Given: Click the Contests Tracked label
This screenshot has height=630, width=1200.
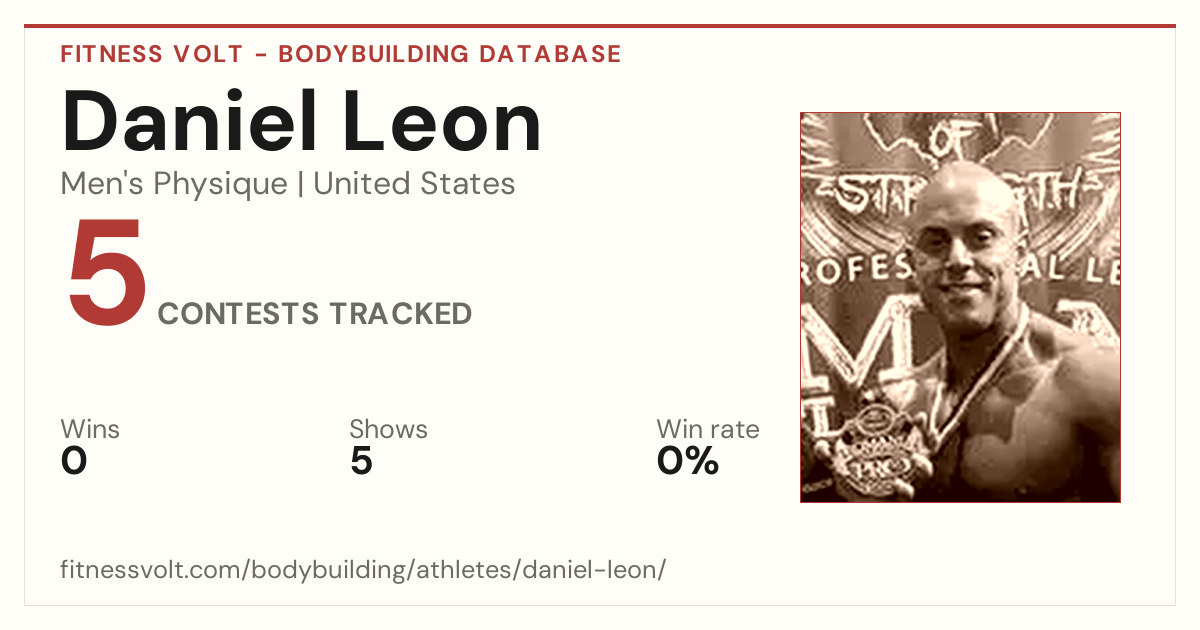Looking at the screenshot, I should pos(315,314).
